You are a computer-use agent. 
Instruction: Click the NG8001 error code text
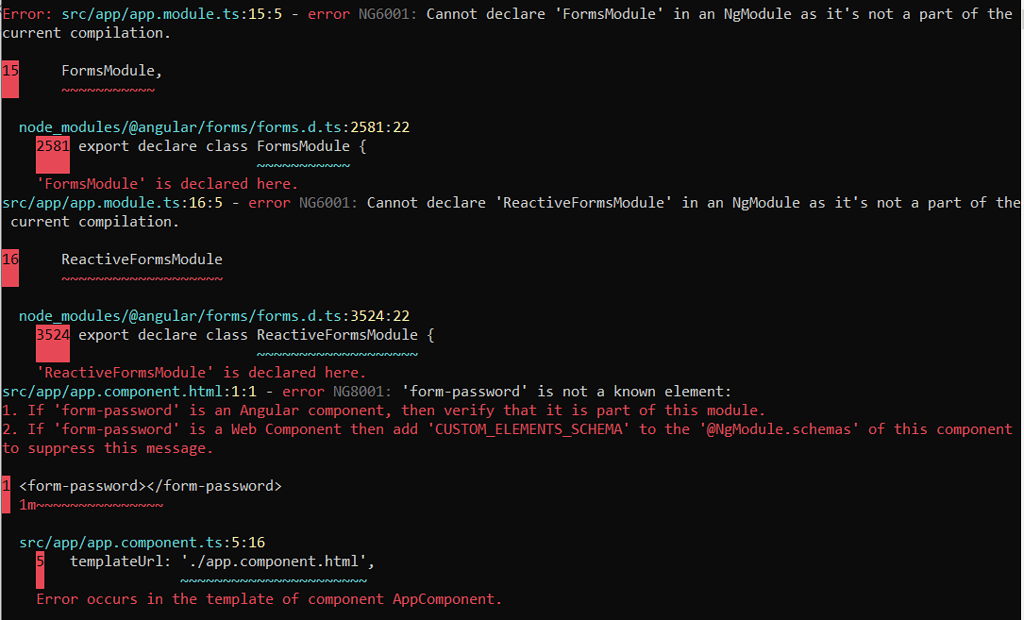click(x=362, y=392)
